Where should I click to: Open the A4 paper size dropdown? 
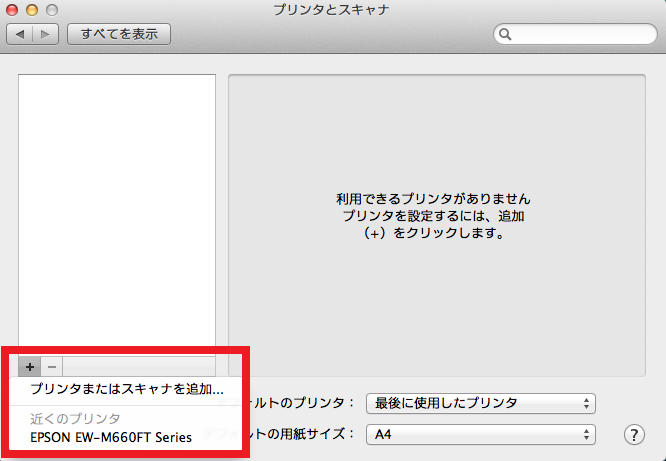(x=480, y=435)
